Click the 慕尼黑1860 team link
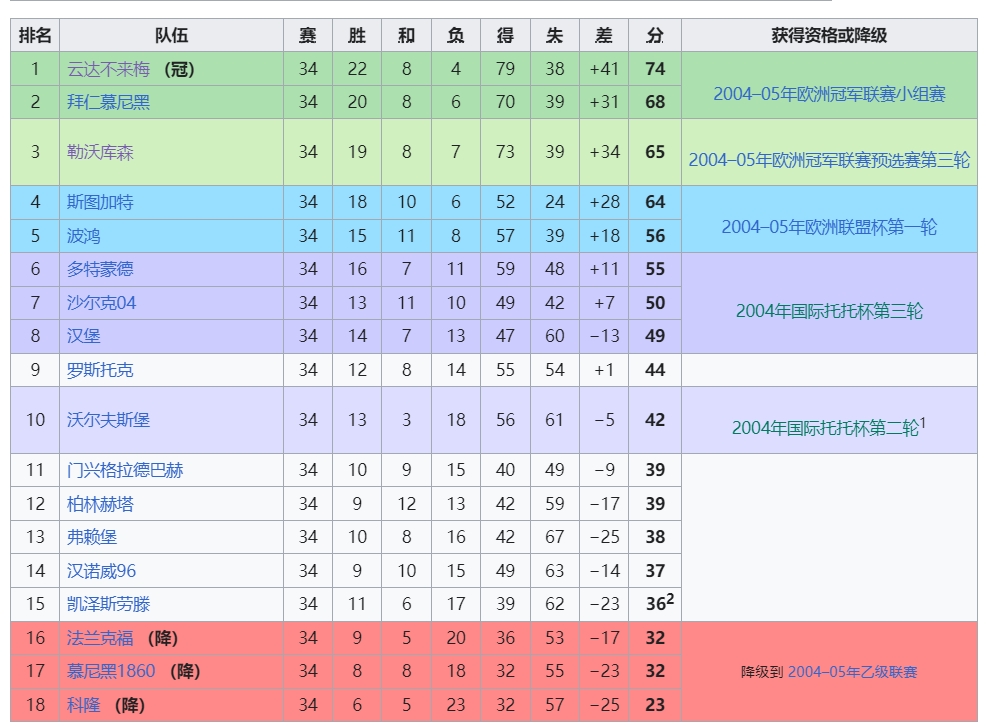Viewport: 986px width, 726px height. click(111, 671)
